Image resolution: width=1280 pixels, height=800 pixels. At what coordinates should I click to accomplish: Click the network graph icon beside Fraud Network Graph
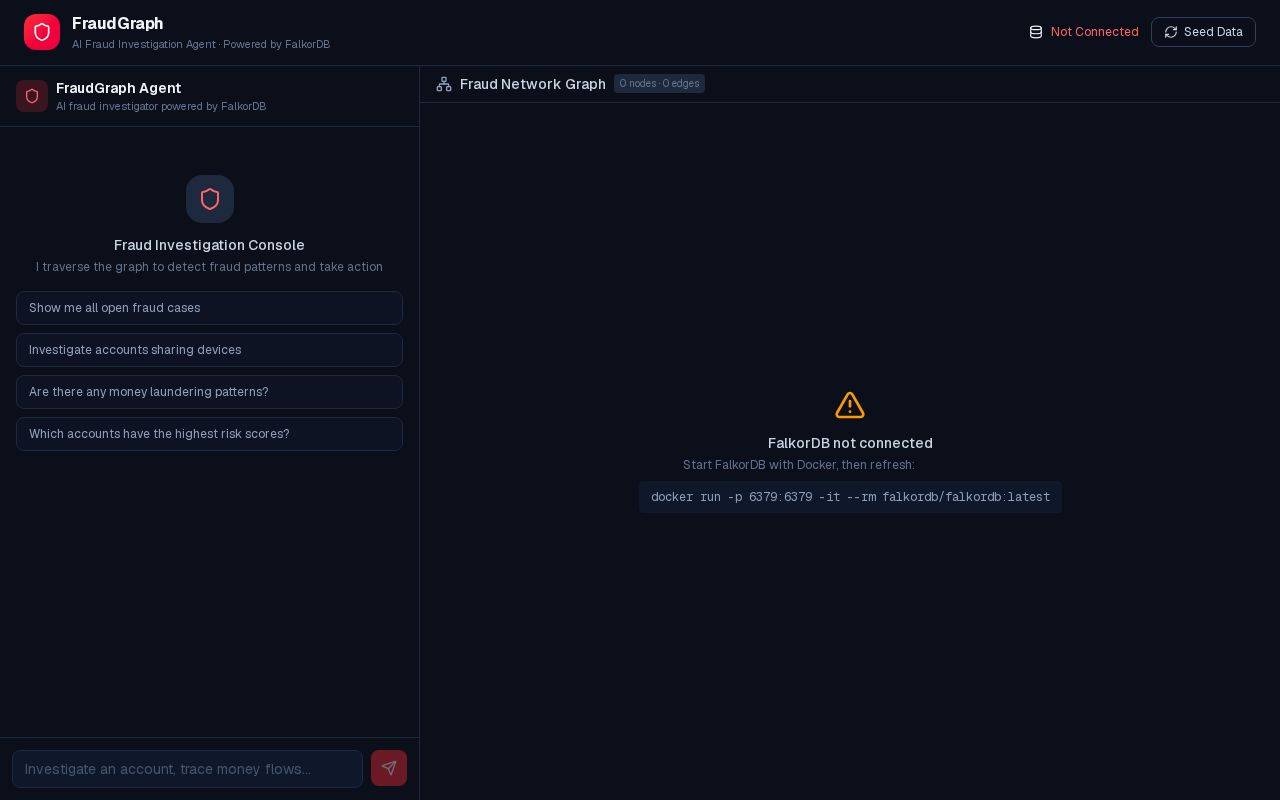pos(444,84)
